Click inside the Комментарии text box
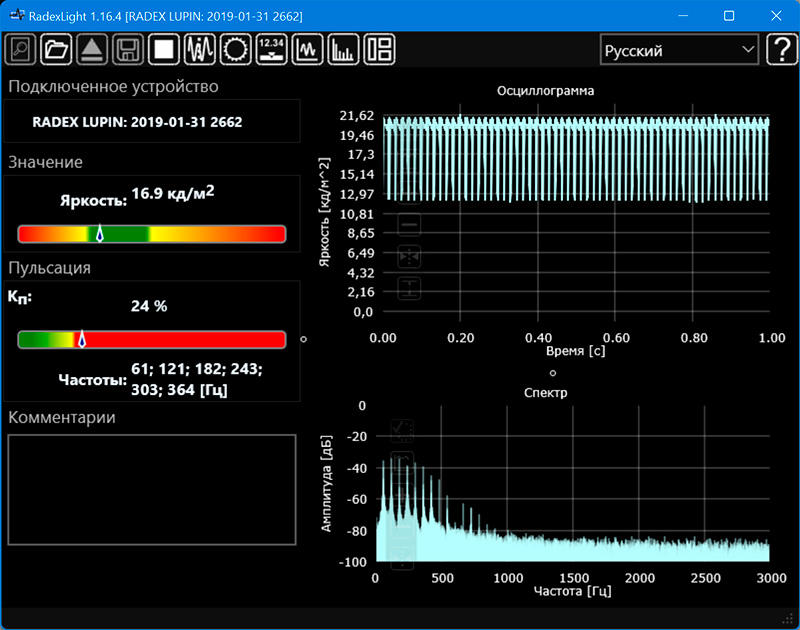This screenshot has height=630, width=800. tap(152, 489)
